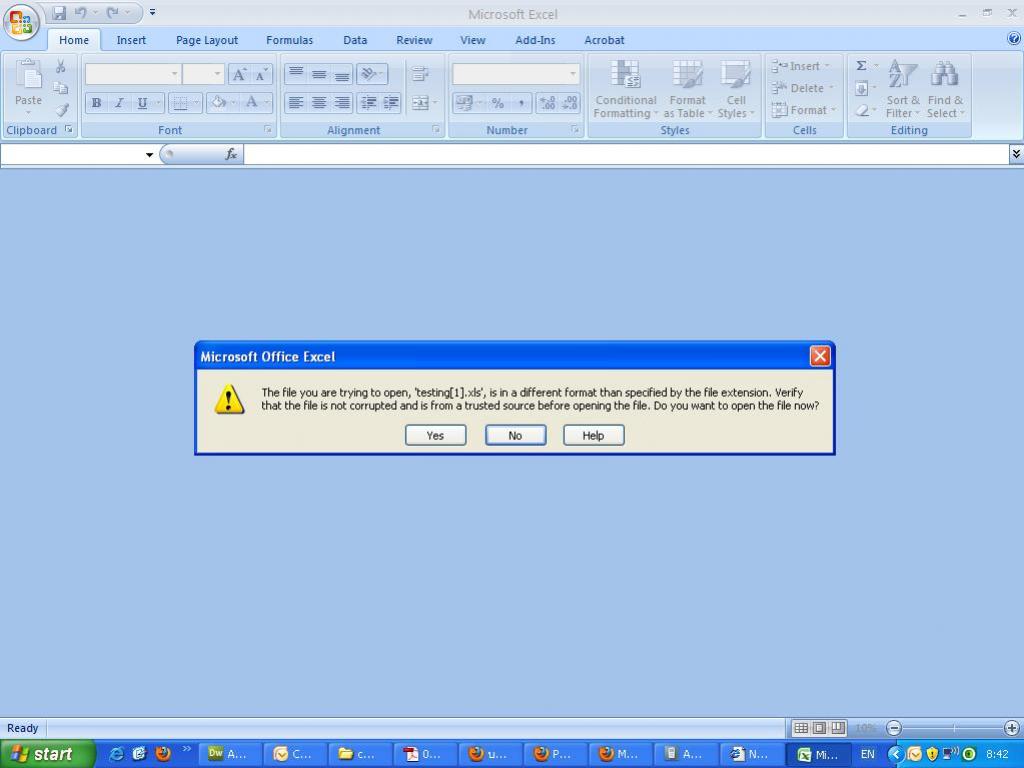Click the Decrease Indent icon
The width and height of the screenshot is (1024, 768).
tap(368, 103)
